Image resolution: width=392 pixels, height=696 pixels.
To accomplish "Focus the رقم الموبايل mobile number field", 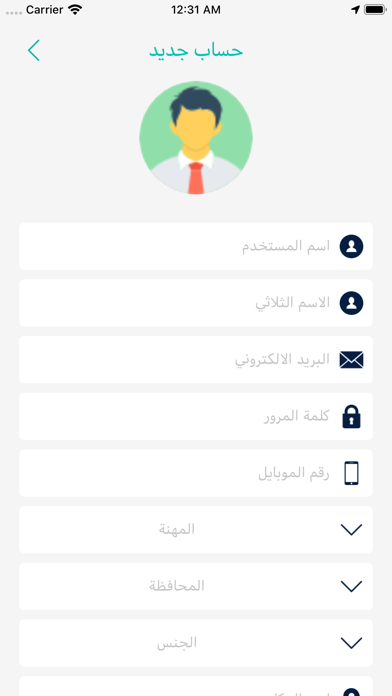I will coord(196,473).
